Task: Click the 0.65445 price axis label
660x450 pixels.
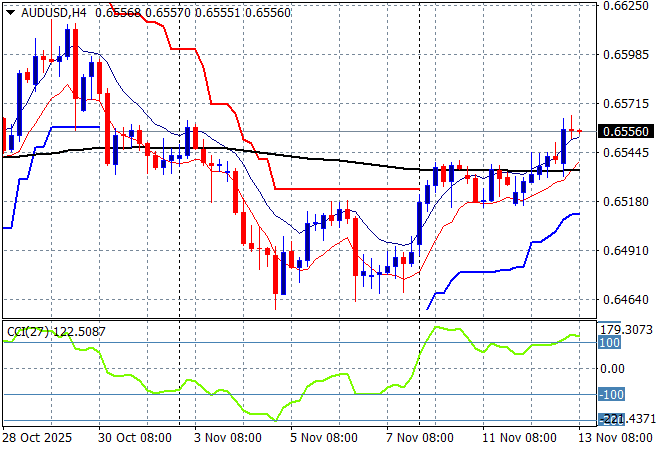Action: [x=626, y=152]
